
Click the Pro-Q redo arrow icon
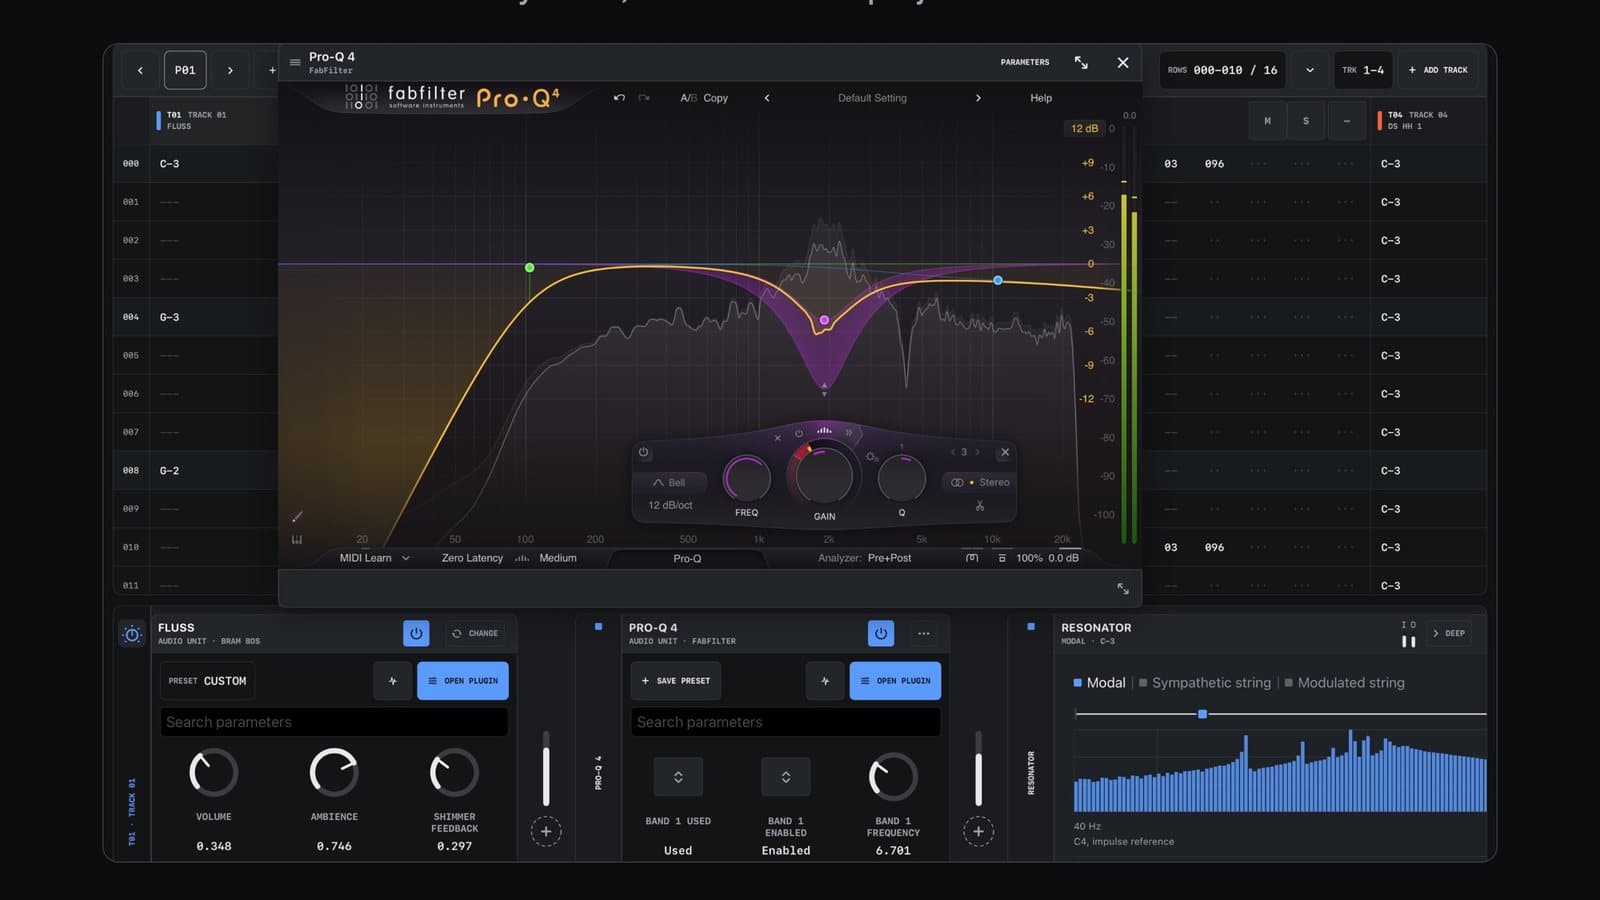point(644,98)
